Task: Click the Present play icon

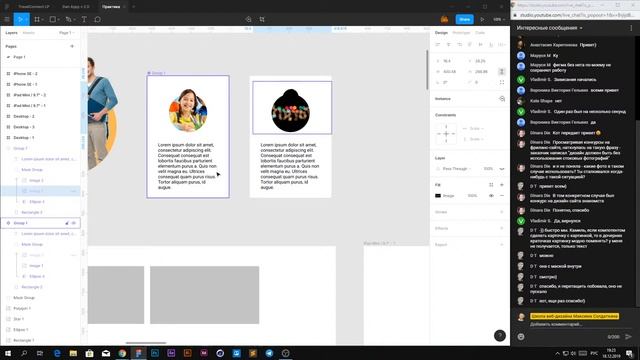Action: pos(482,19)
